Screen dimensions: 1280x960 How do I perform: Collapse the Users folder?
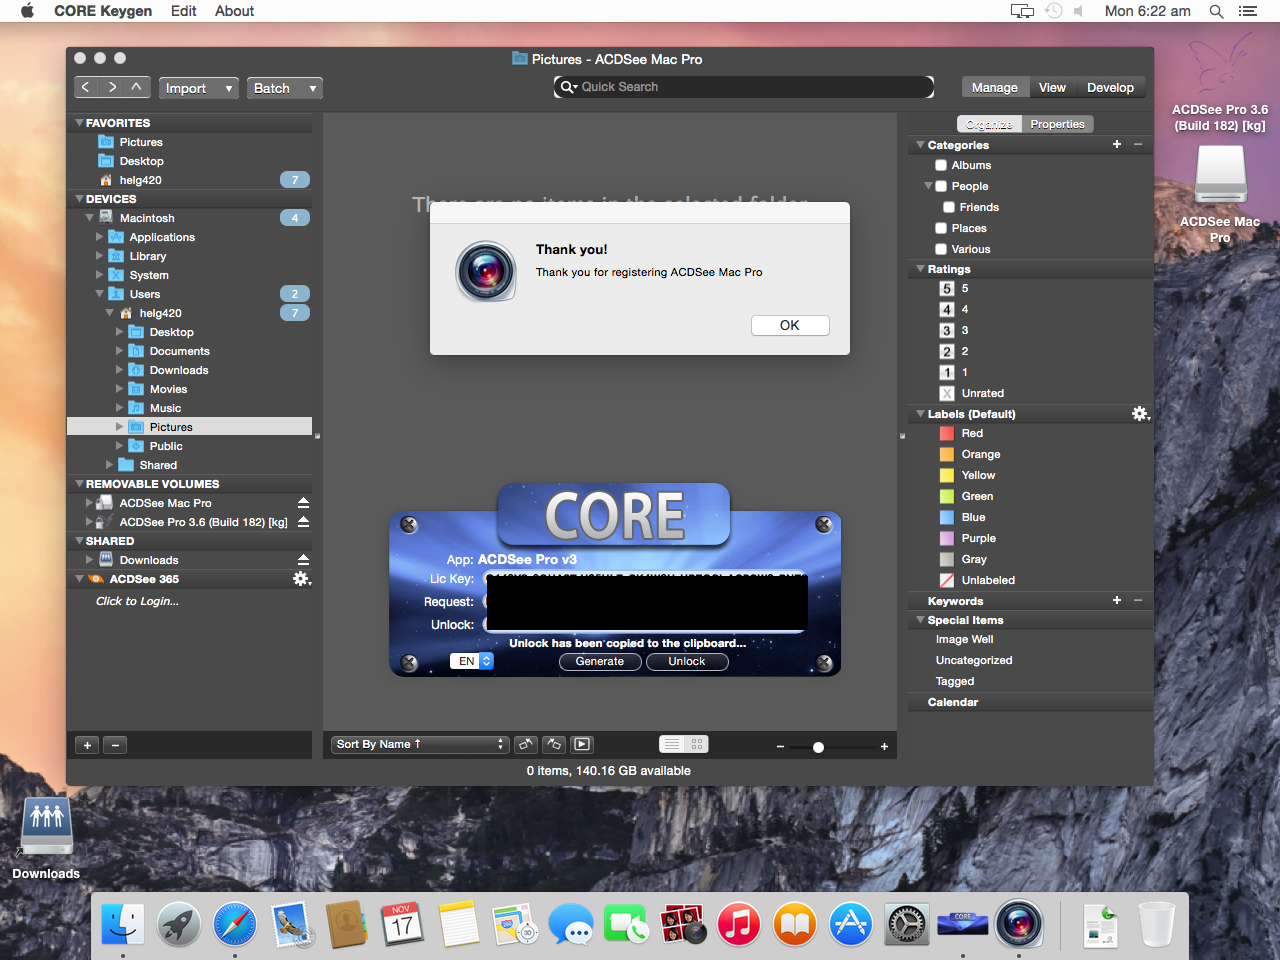(x=99, y=294)
